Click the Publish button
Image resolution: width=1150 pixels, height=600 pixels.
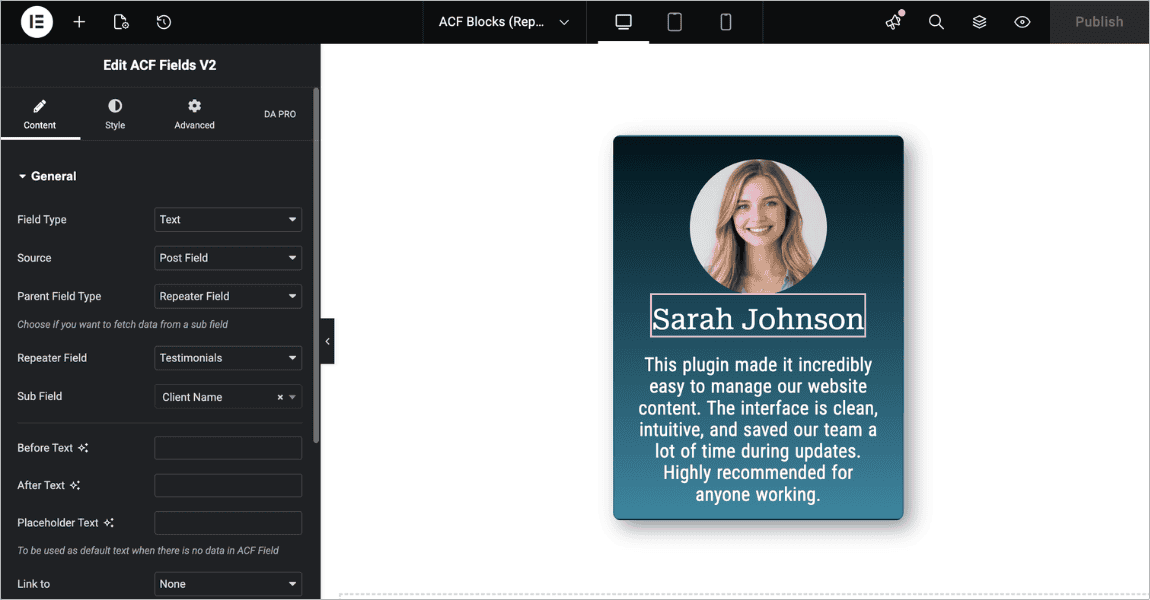(1099, 22)
